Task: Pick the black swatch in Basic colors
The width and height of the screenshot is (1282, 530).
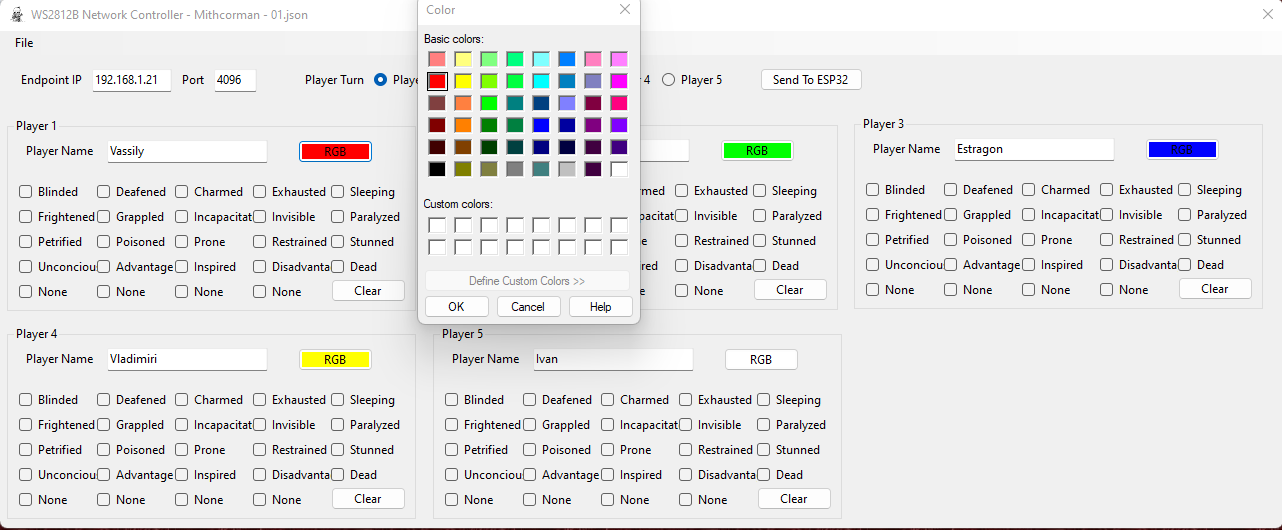Action: [x=437, y=169]
